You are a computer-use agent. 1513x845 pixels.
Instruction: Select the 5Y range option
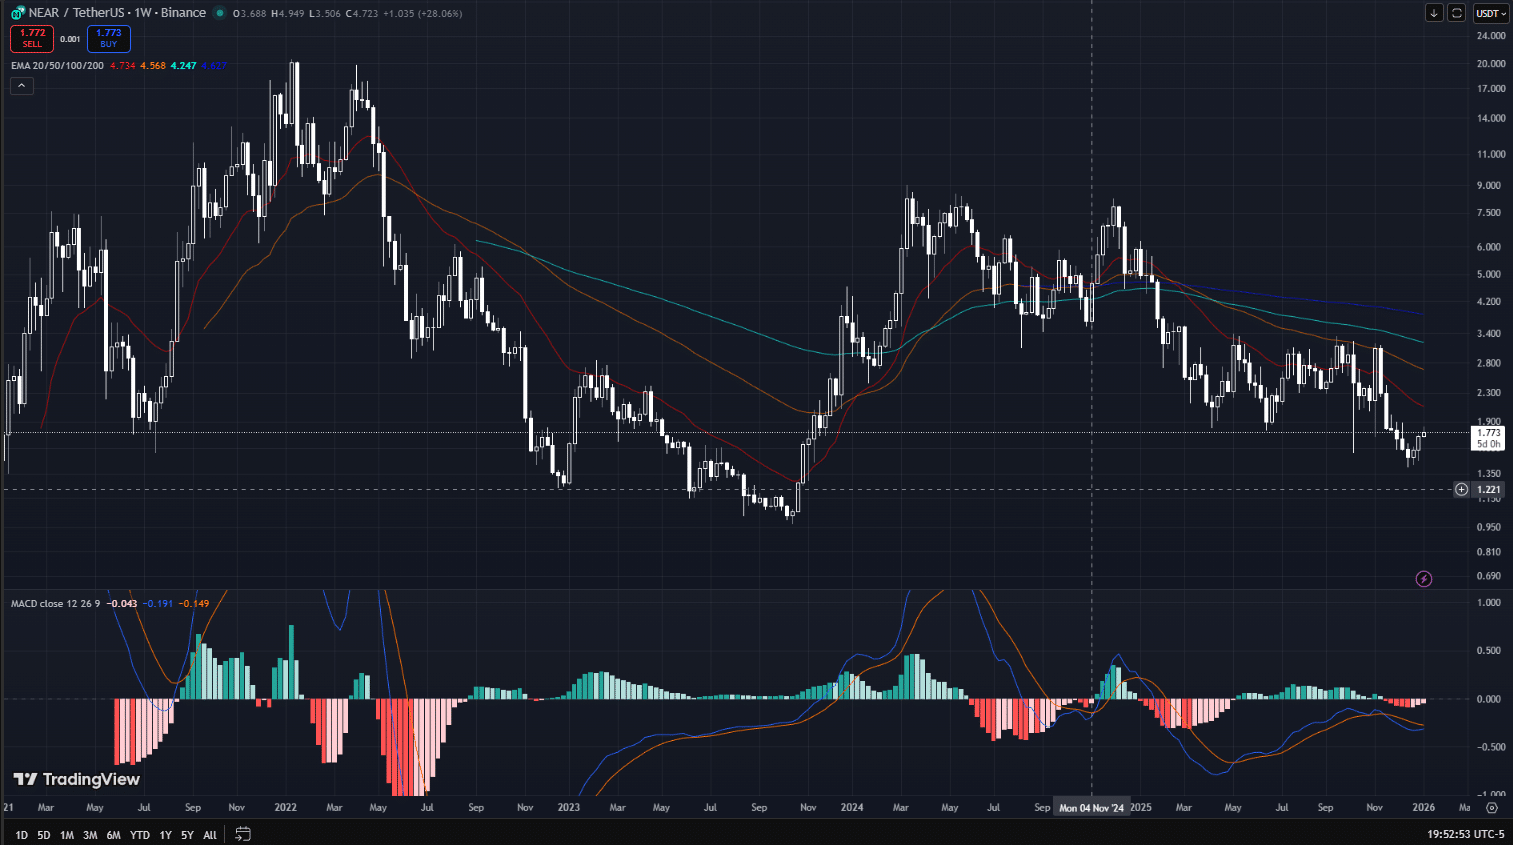pyautogui.click(x=186, y=833)
